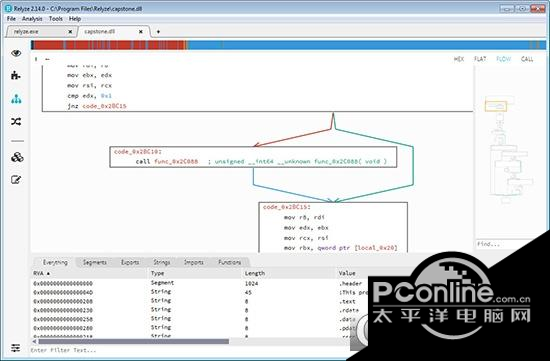Click the 'mov r8, rdi' instruction
550x361 pixels.
pyautogui.click(x=304, y=217)
